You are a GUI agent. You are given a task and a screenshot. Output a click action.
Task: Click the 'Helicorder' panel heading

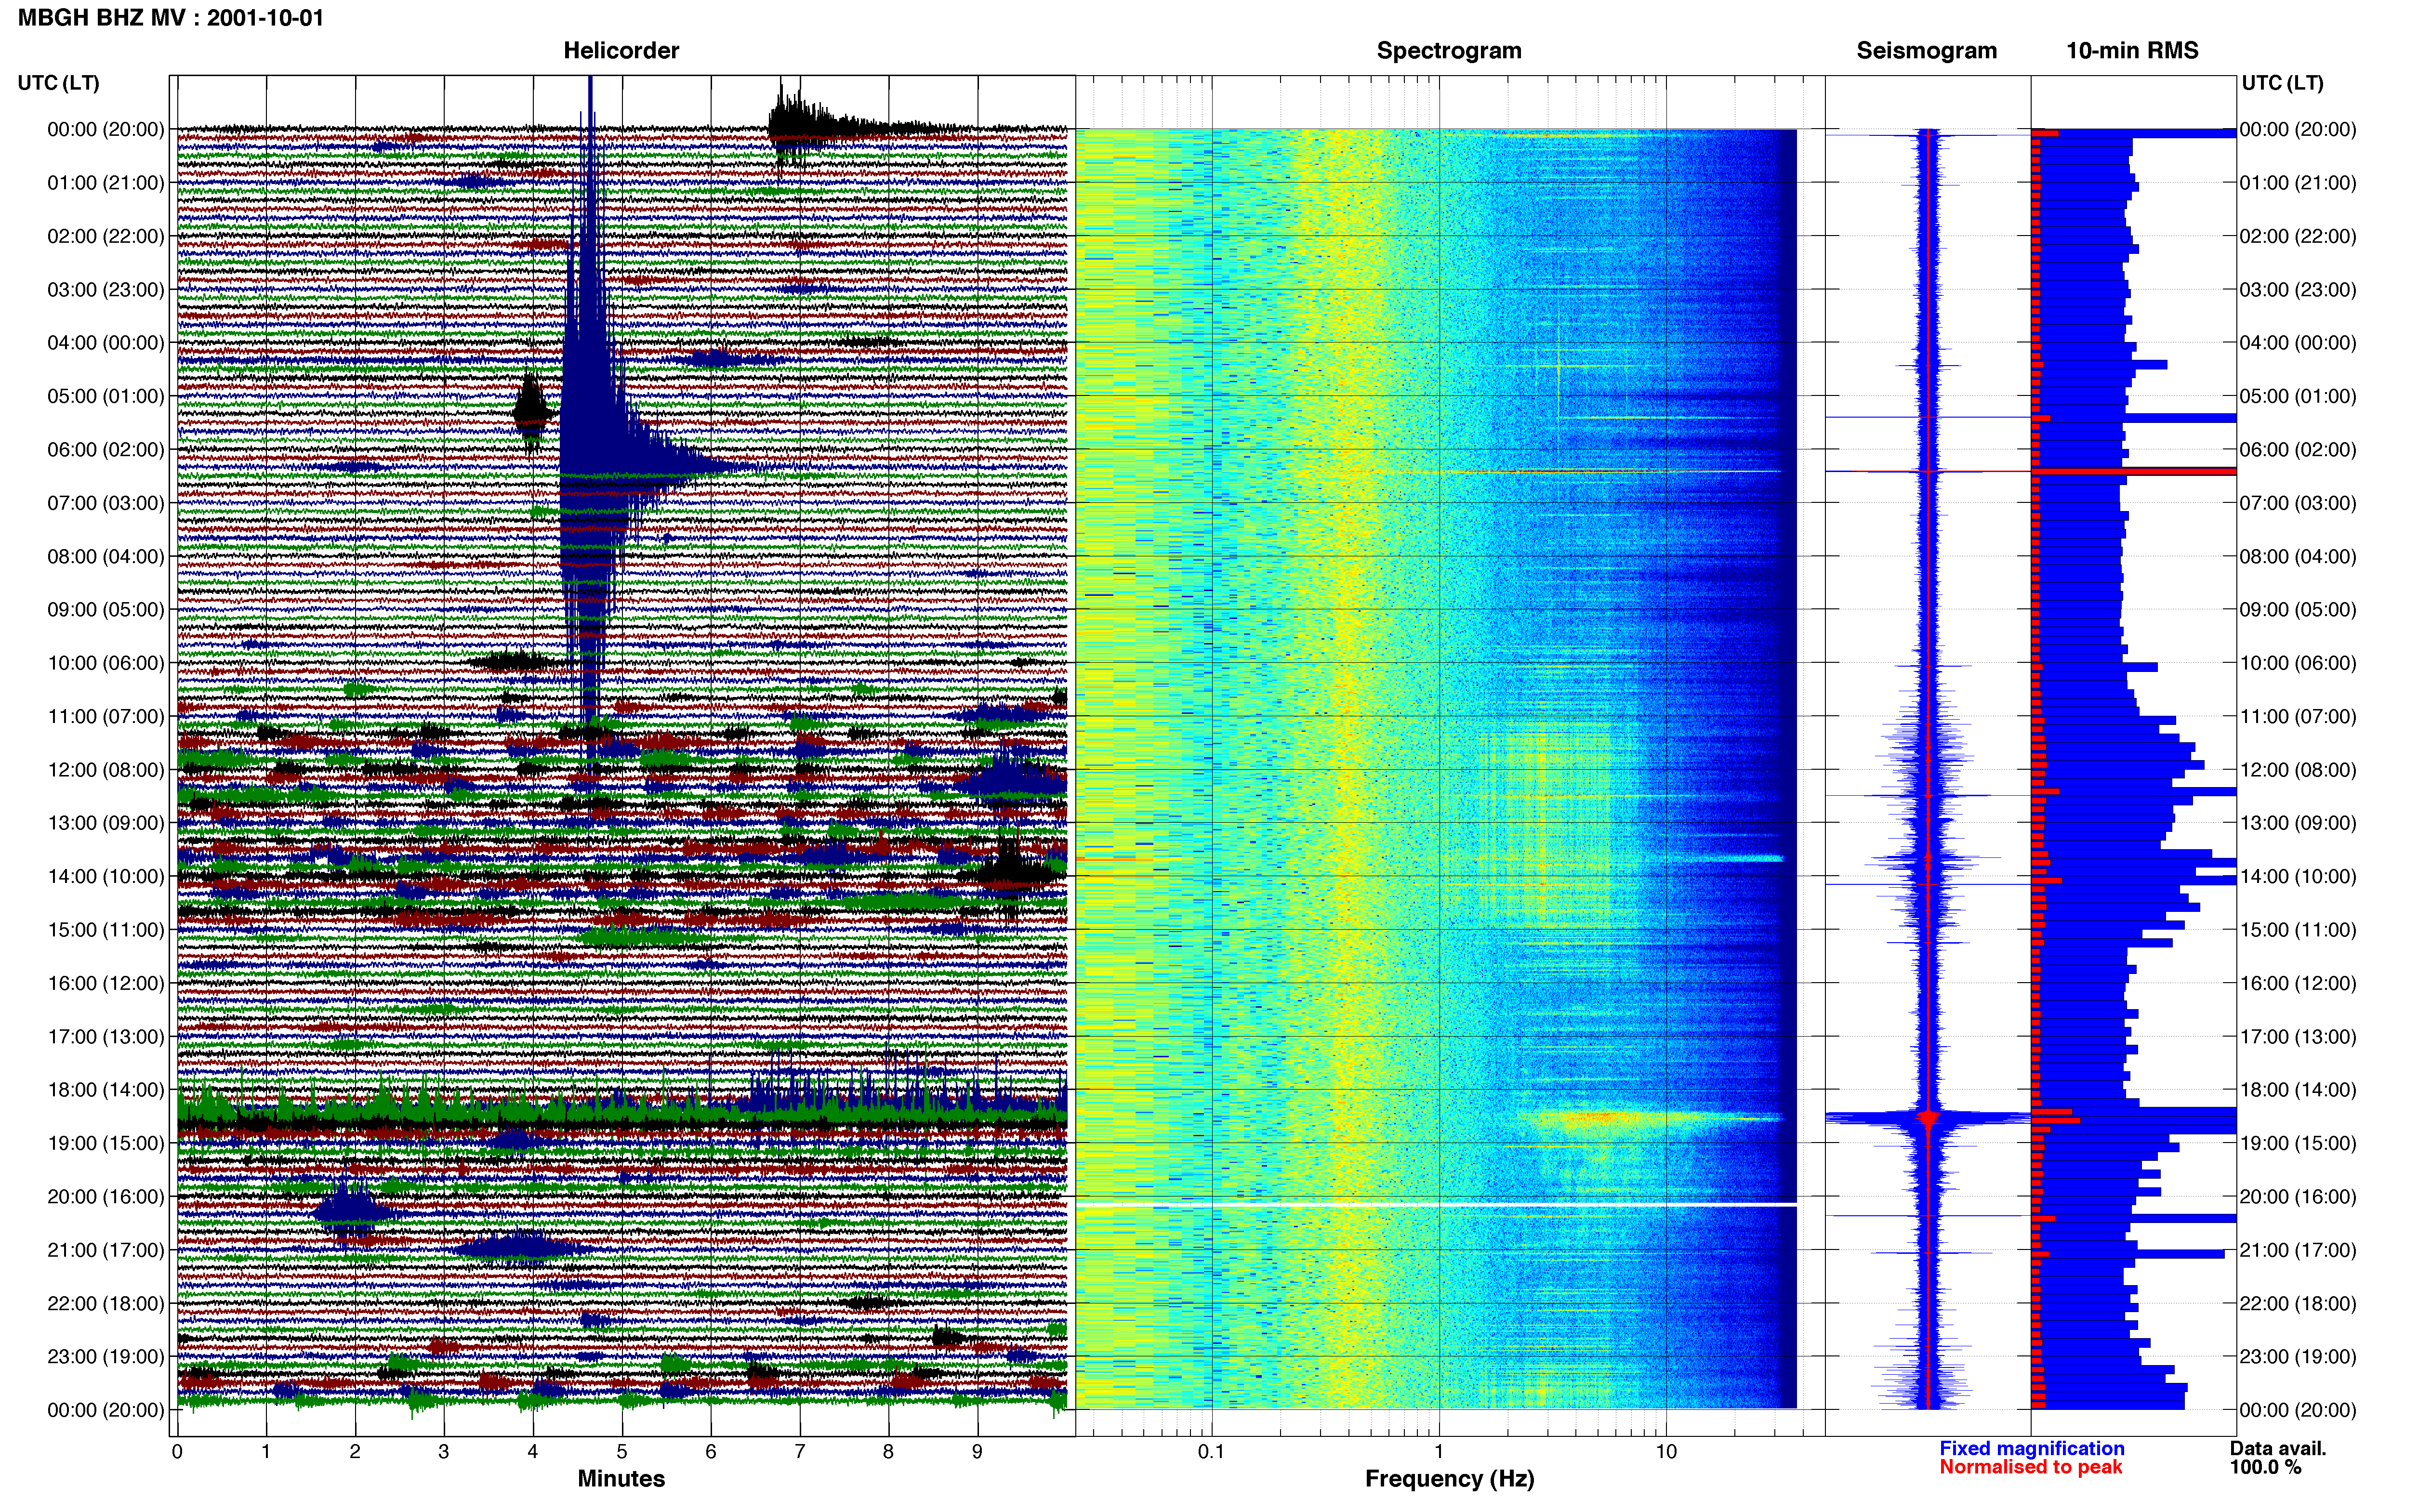[x=621, y=50]
